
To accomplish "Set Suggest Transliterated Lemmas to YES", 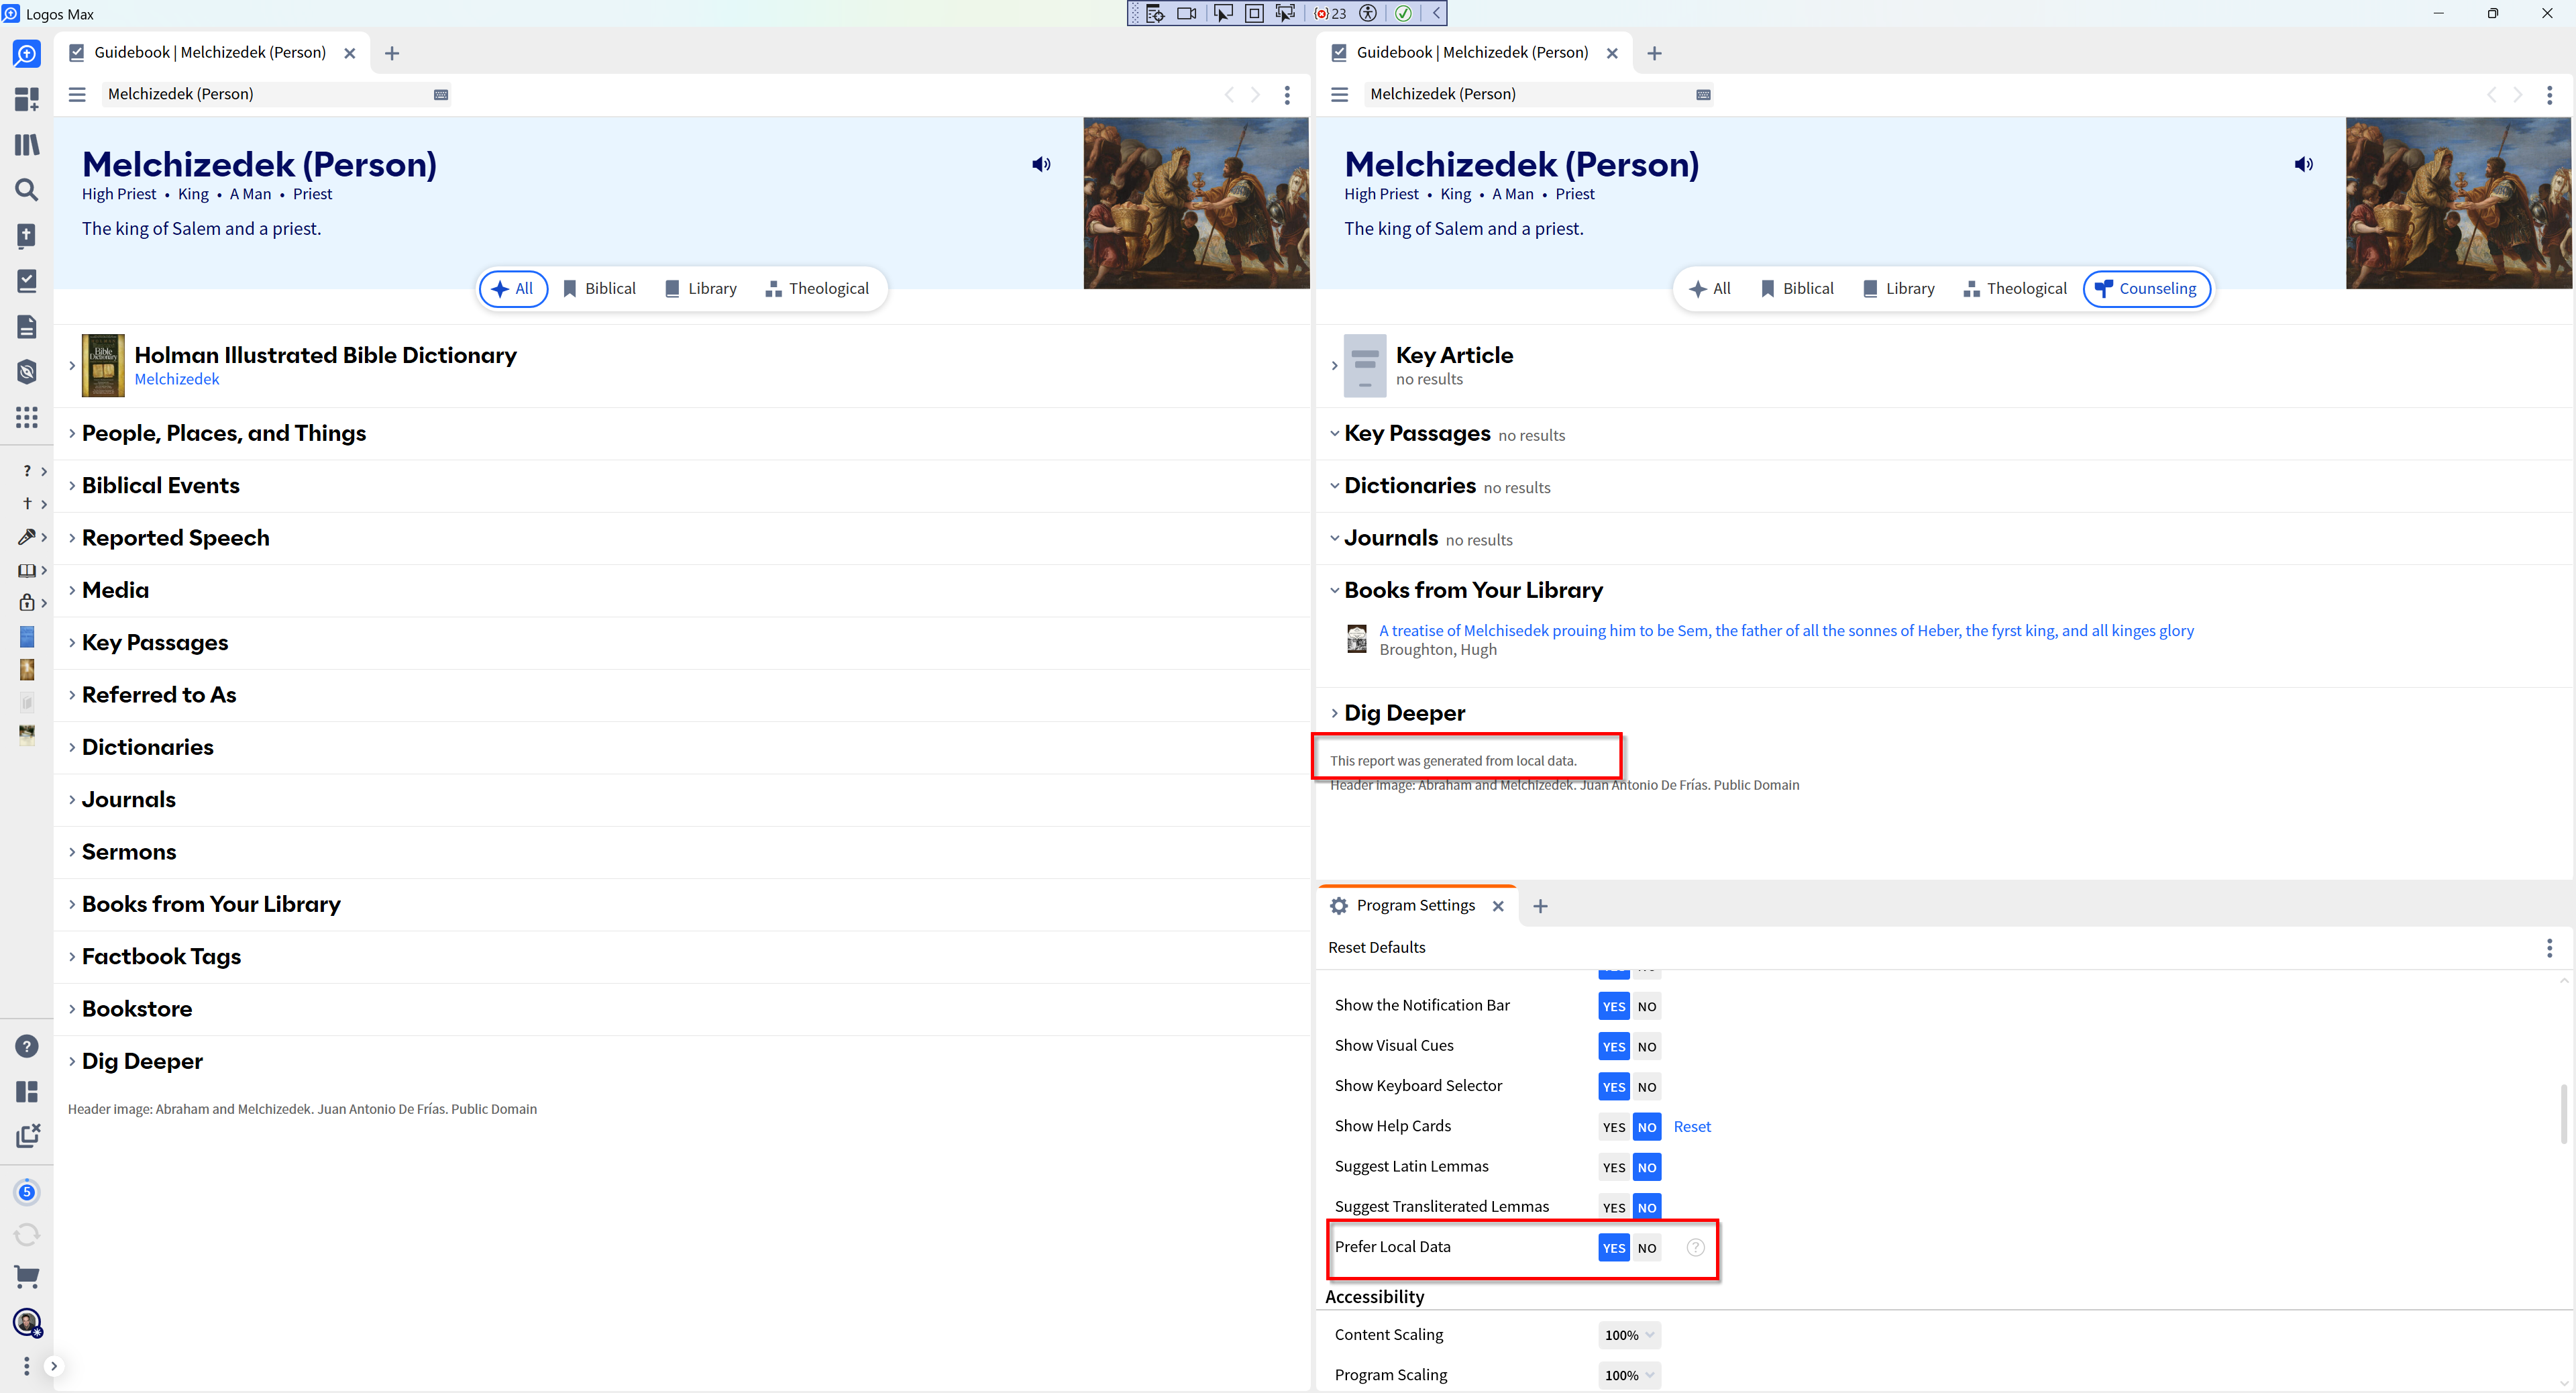I will click(x=1614, y=1207).
